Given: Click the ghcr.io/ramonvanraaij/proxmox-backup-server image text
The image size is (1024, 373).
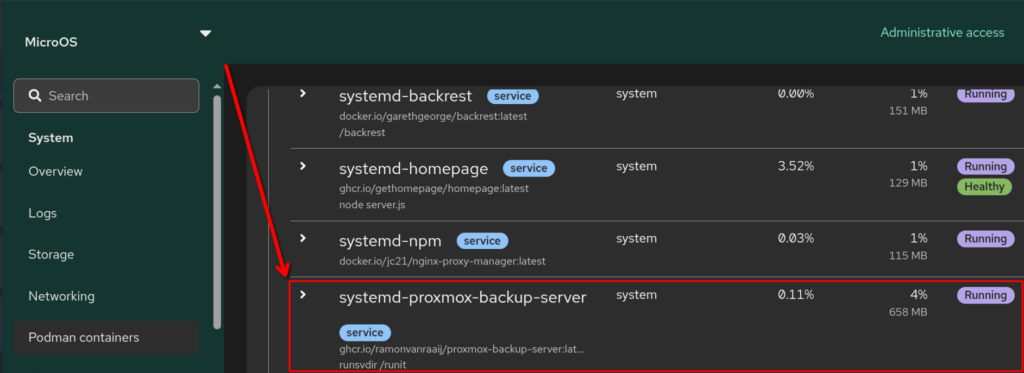Looking at the screenshot, I should pyautogui.click(x=461, y=349).
